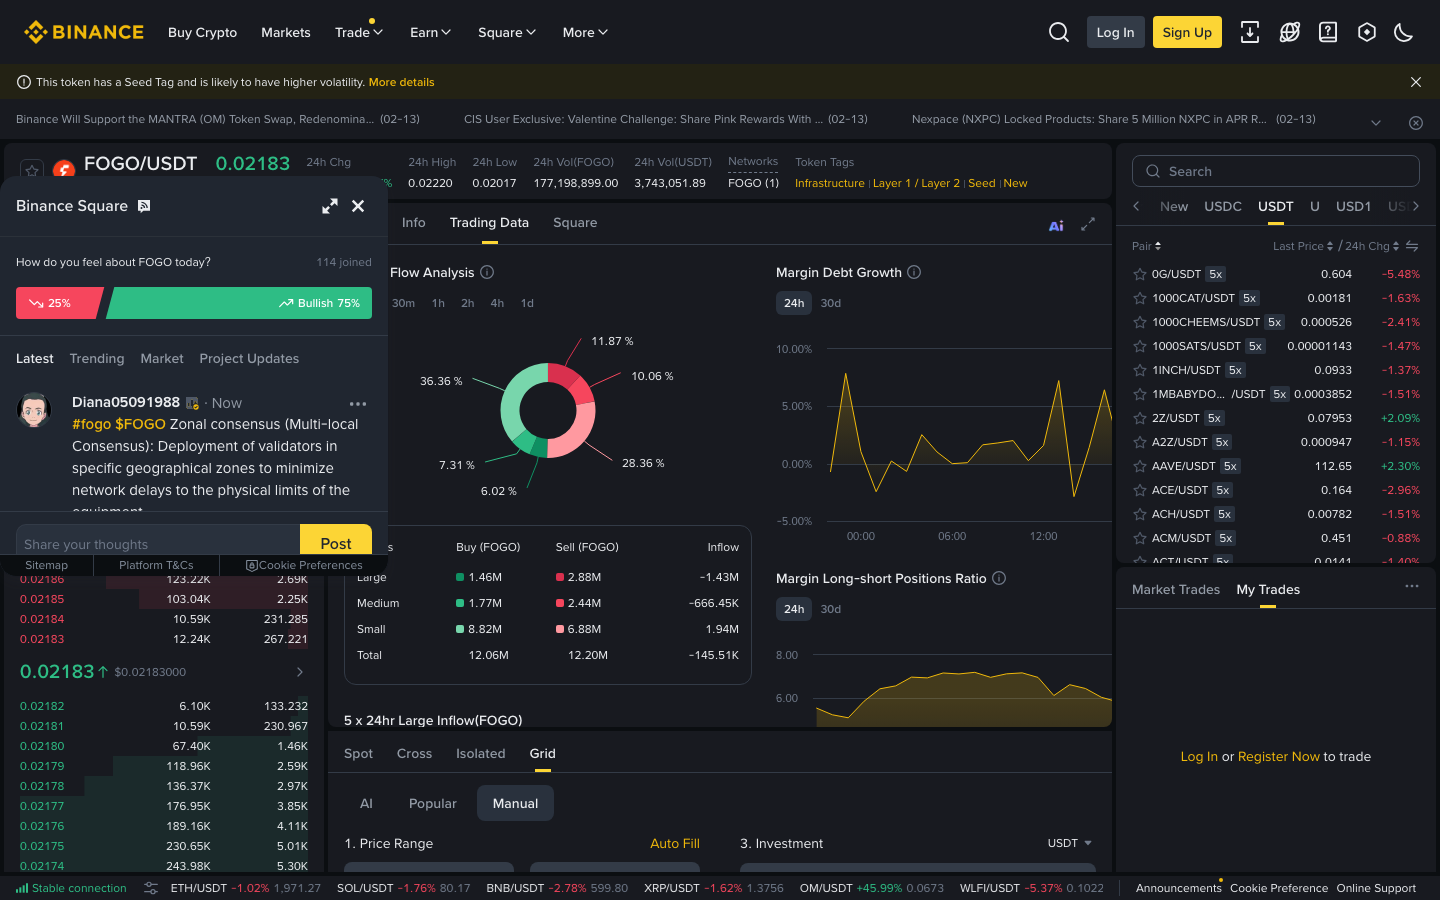The image size is (1440, 900).
Task: Favorite the AAVE/USDT pair star
Action: point(1139,465)
